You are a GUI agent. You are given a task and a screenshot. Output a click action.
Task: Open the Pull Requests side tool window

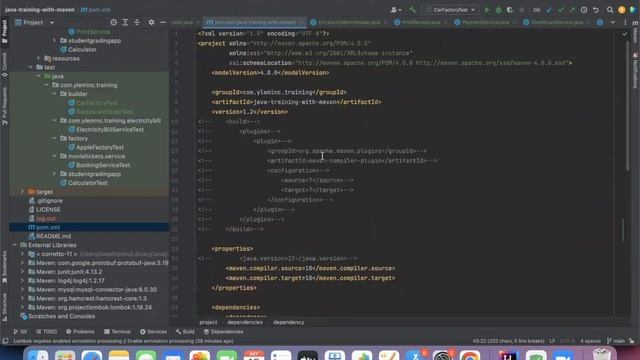4,106
